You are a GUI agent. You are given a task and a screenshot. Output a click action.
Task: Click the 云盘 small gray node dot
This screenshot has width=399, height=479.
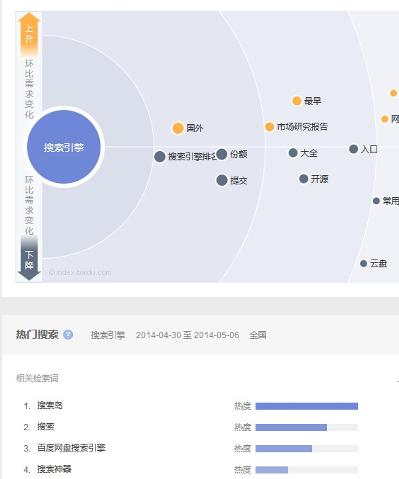point(364,263)
